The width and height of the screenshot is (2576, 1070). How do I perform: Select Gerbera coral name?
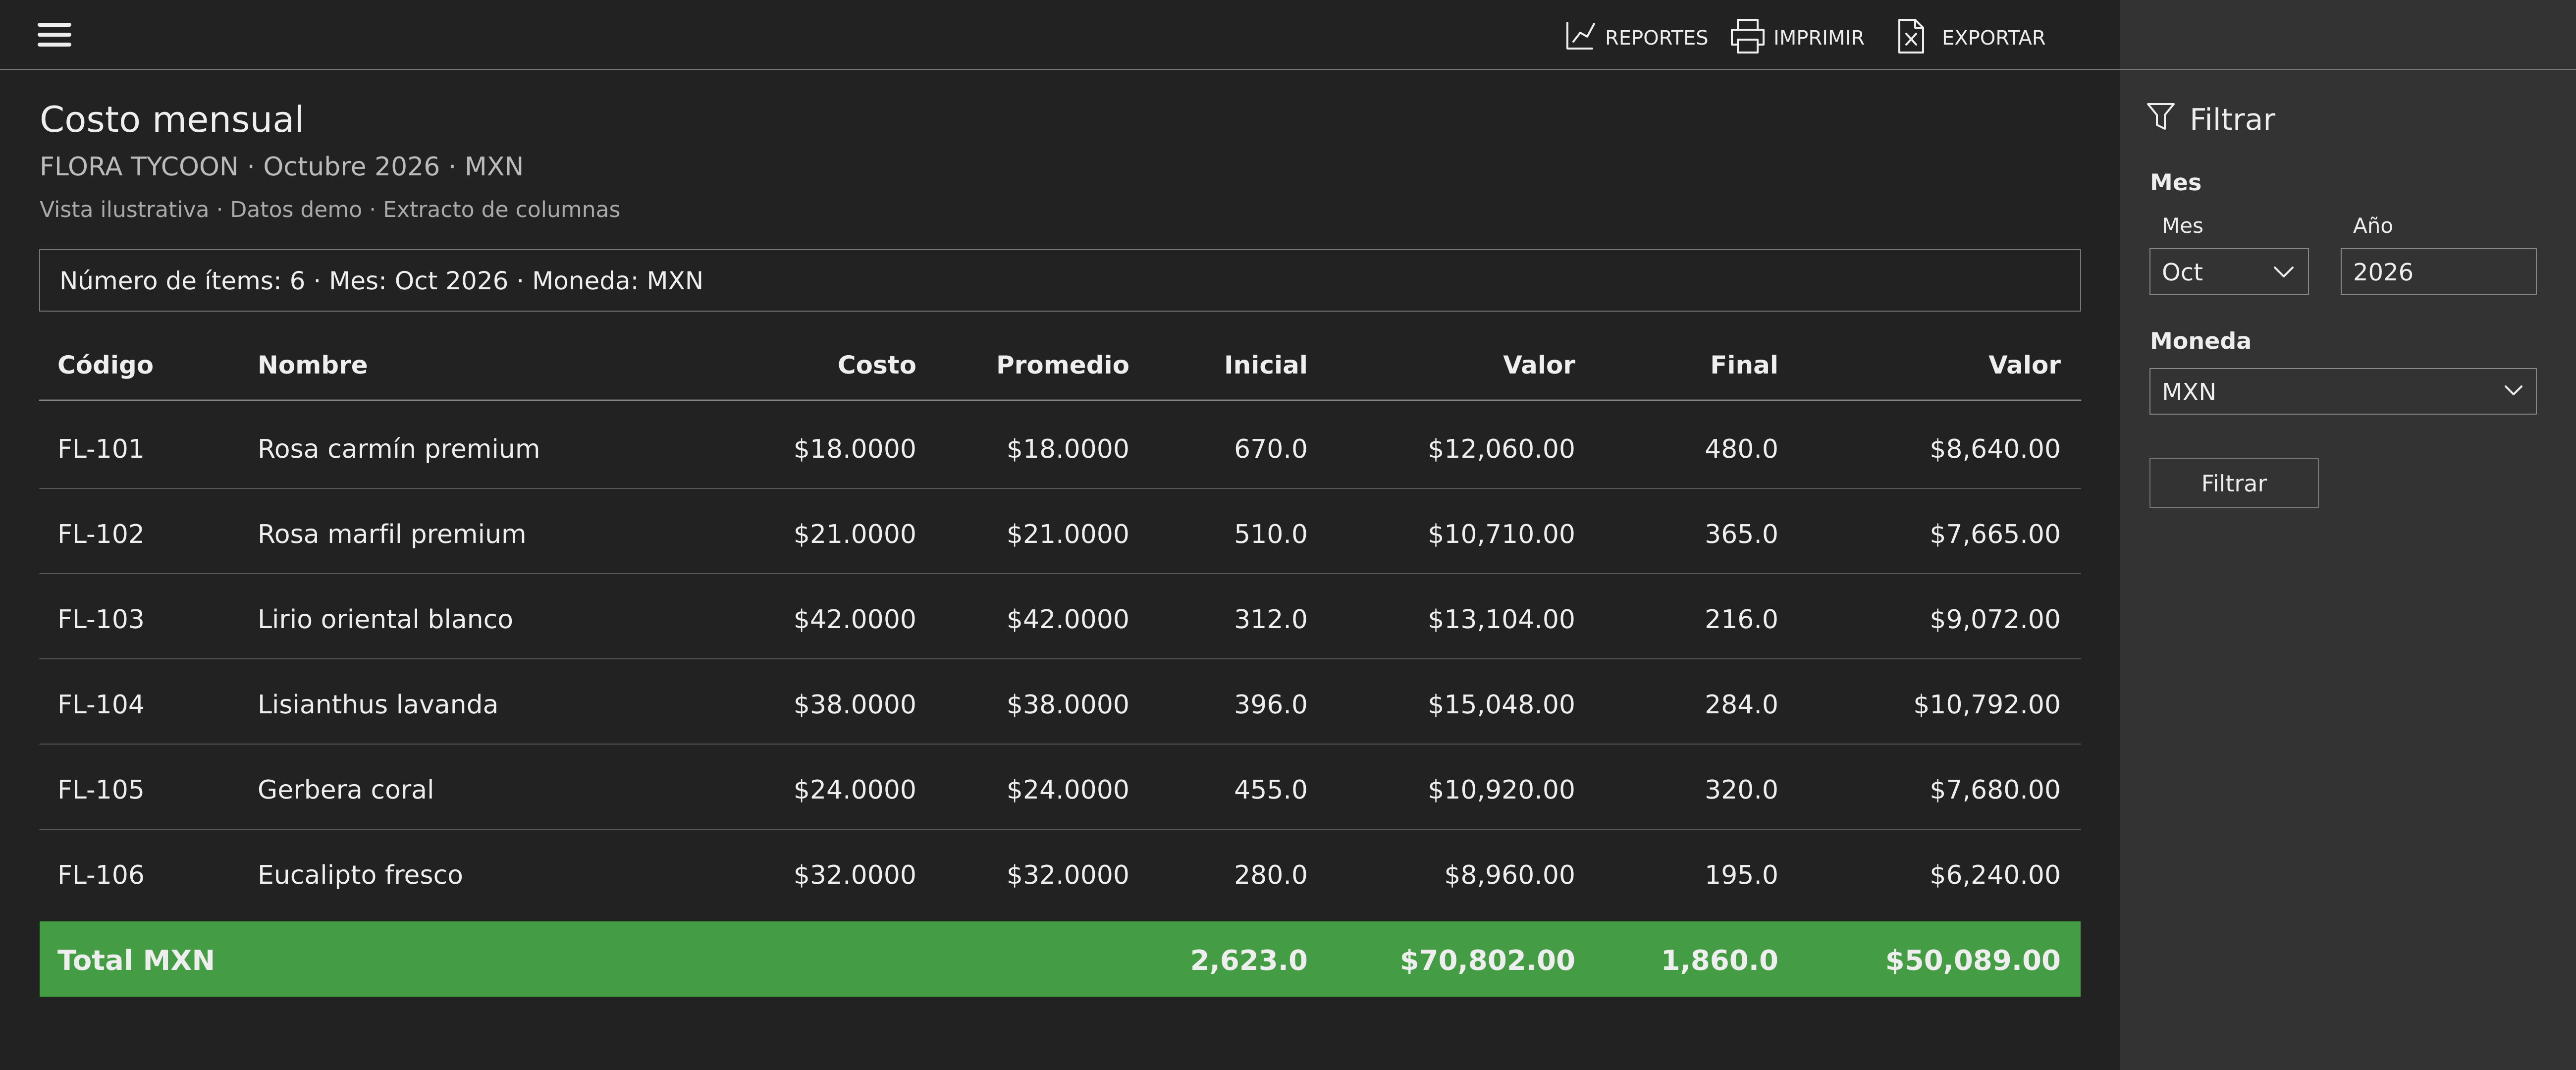345,789
